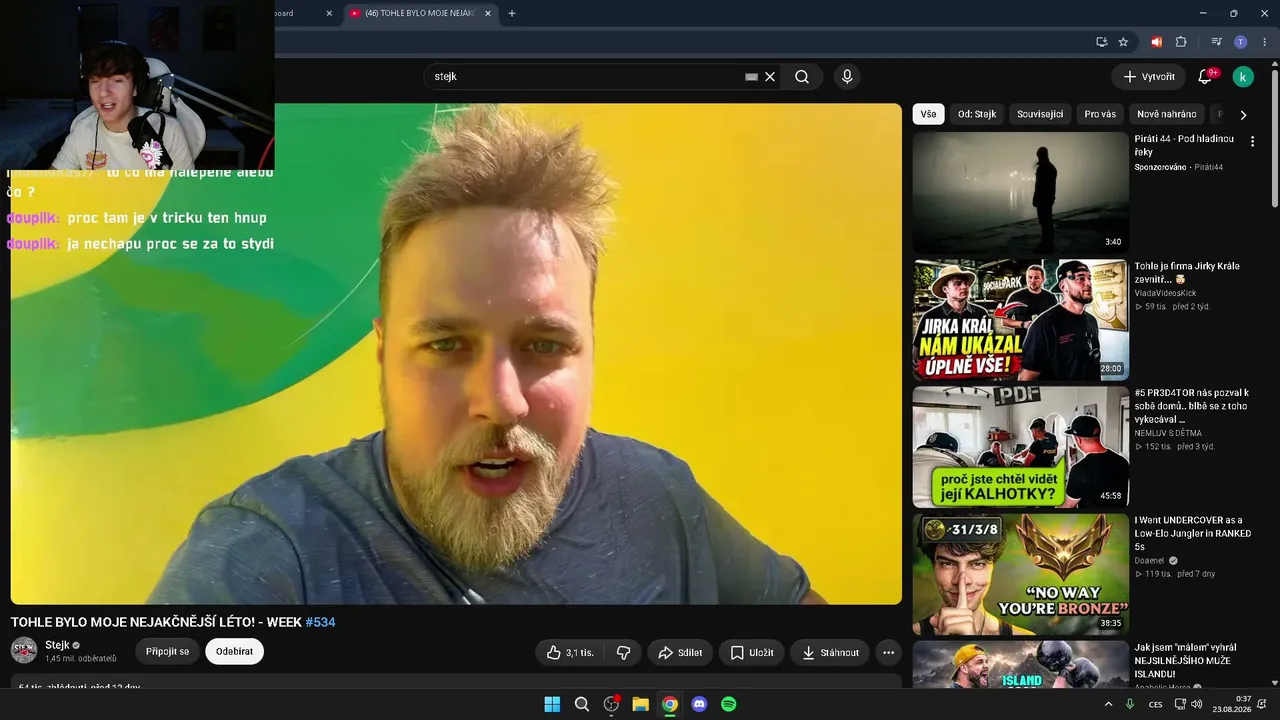Save the video with "Uložit"

[x=751, y=653]
